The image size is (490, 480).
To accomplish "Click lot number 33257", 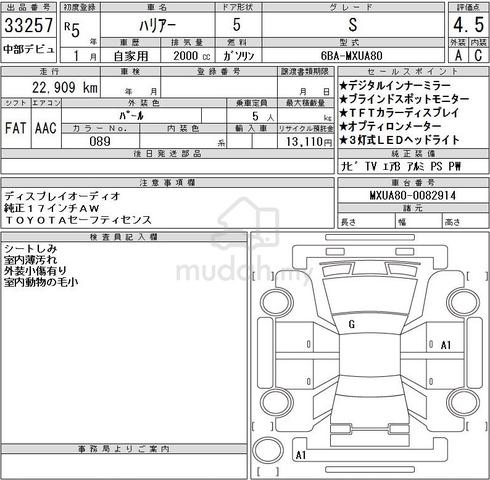I will click(29, 25).
